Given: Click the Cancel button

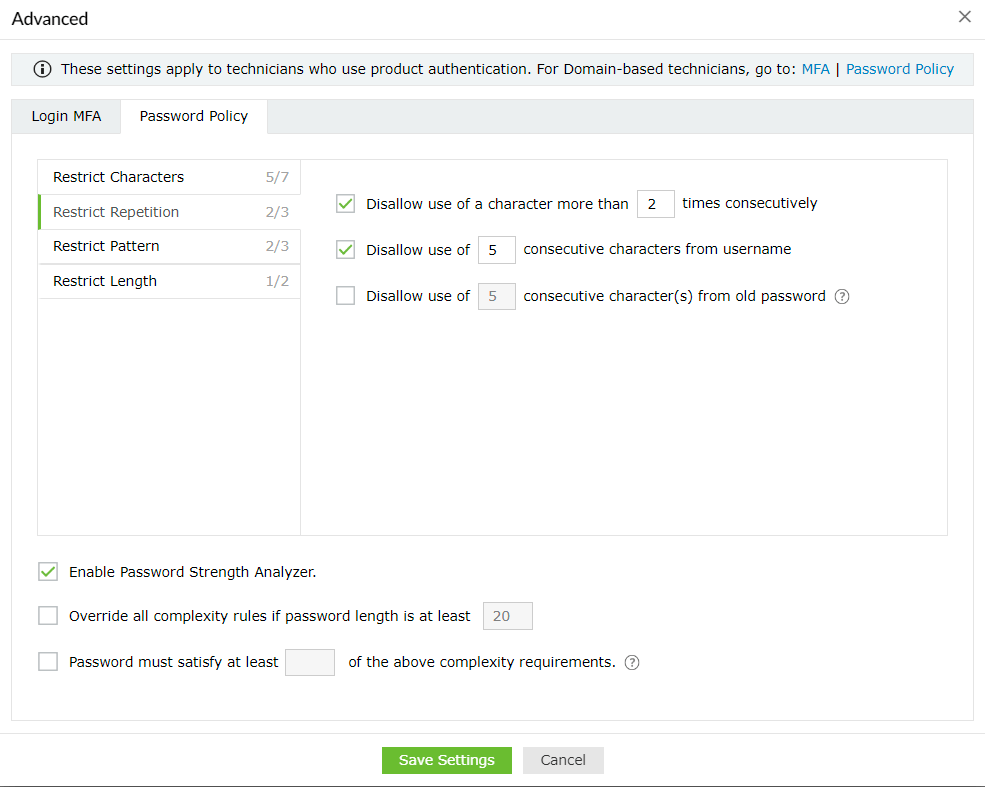Looking at the screenshot, I should click(x=563, y=760).
